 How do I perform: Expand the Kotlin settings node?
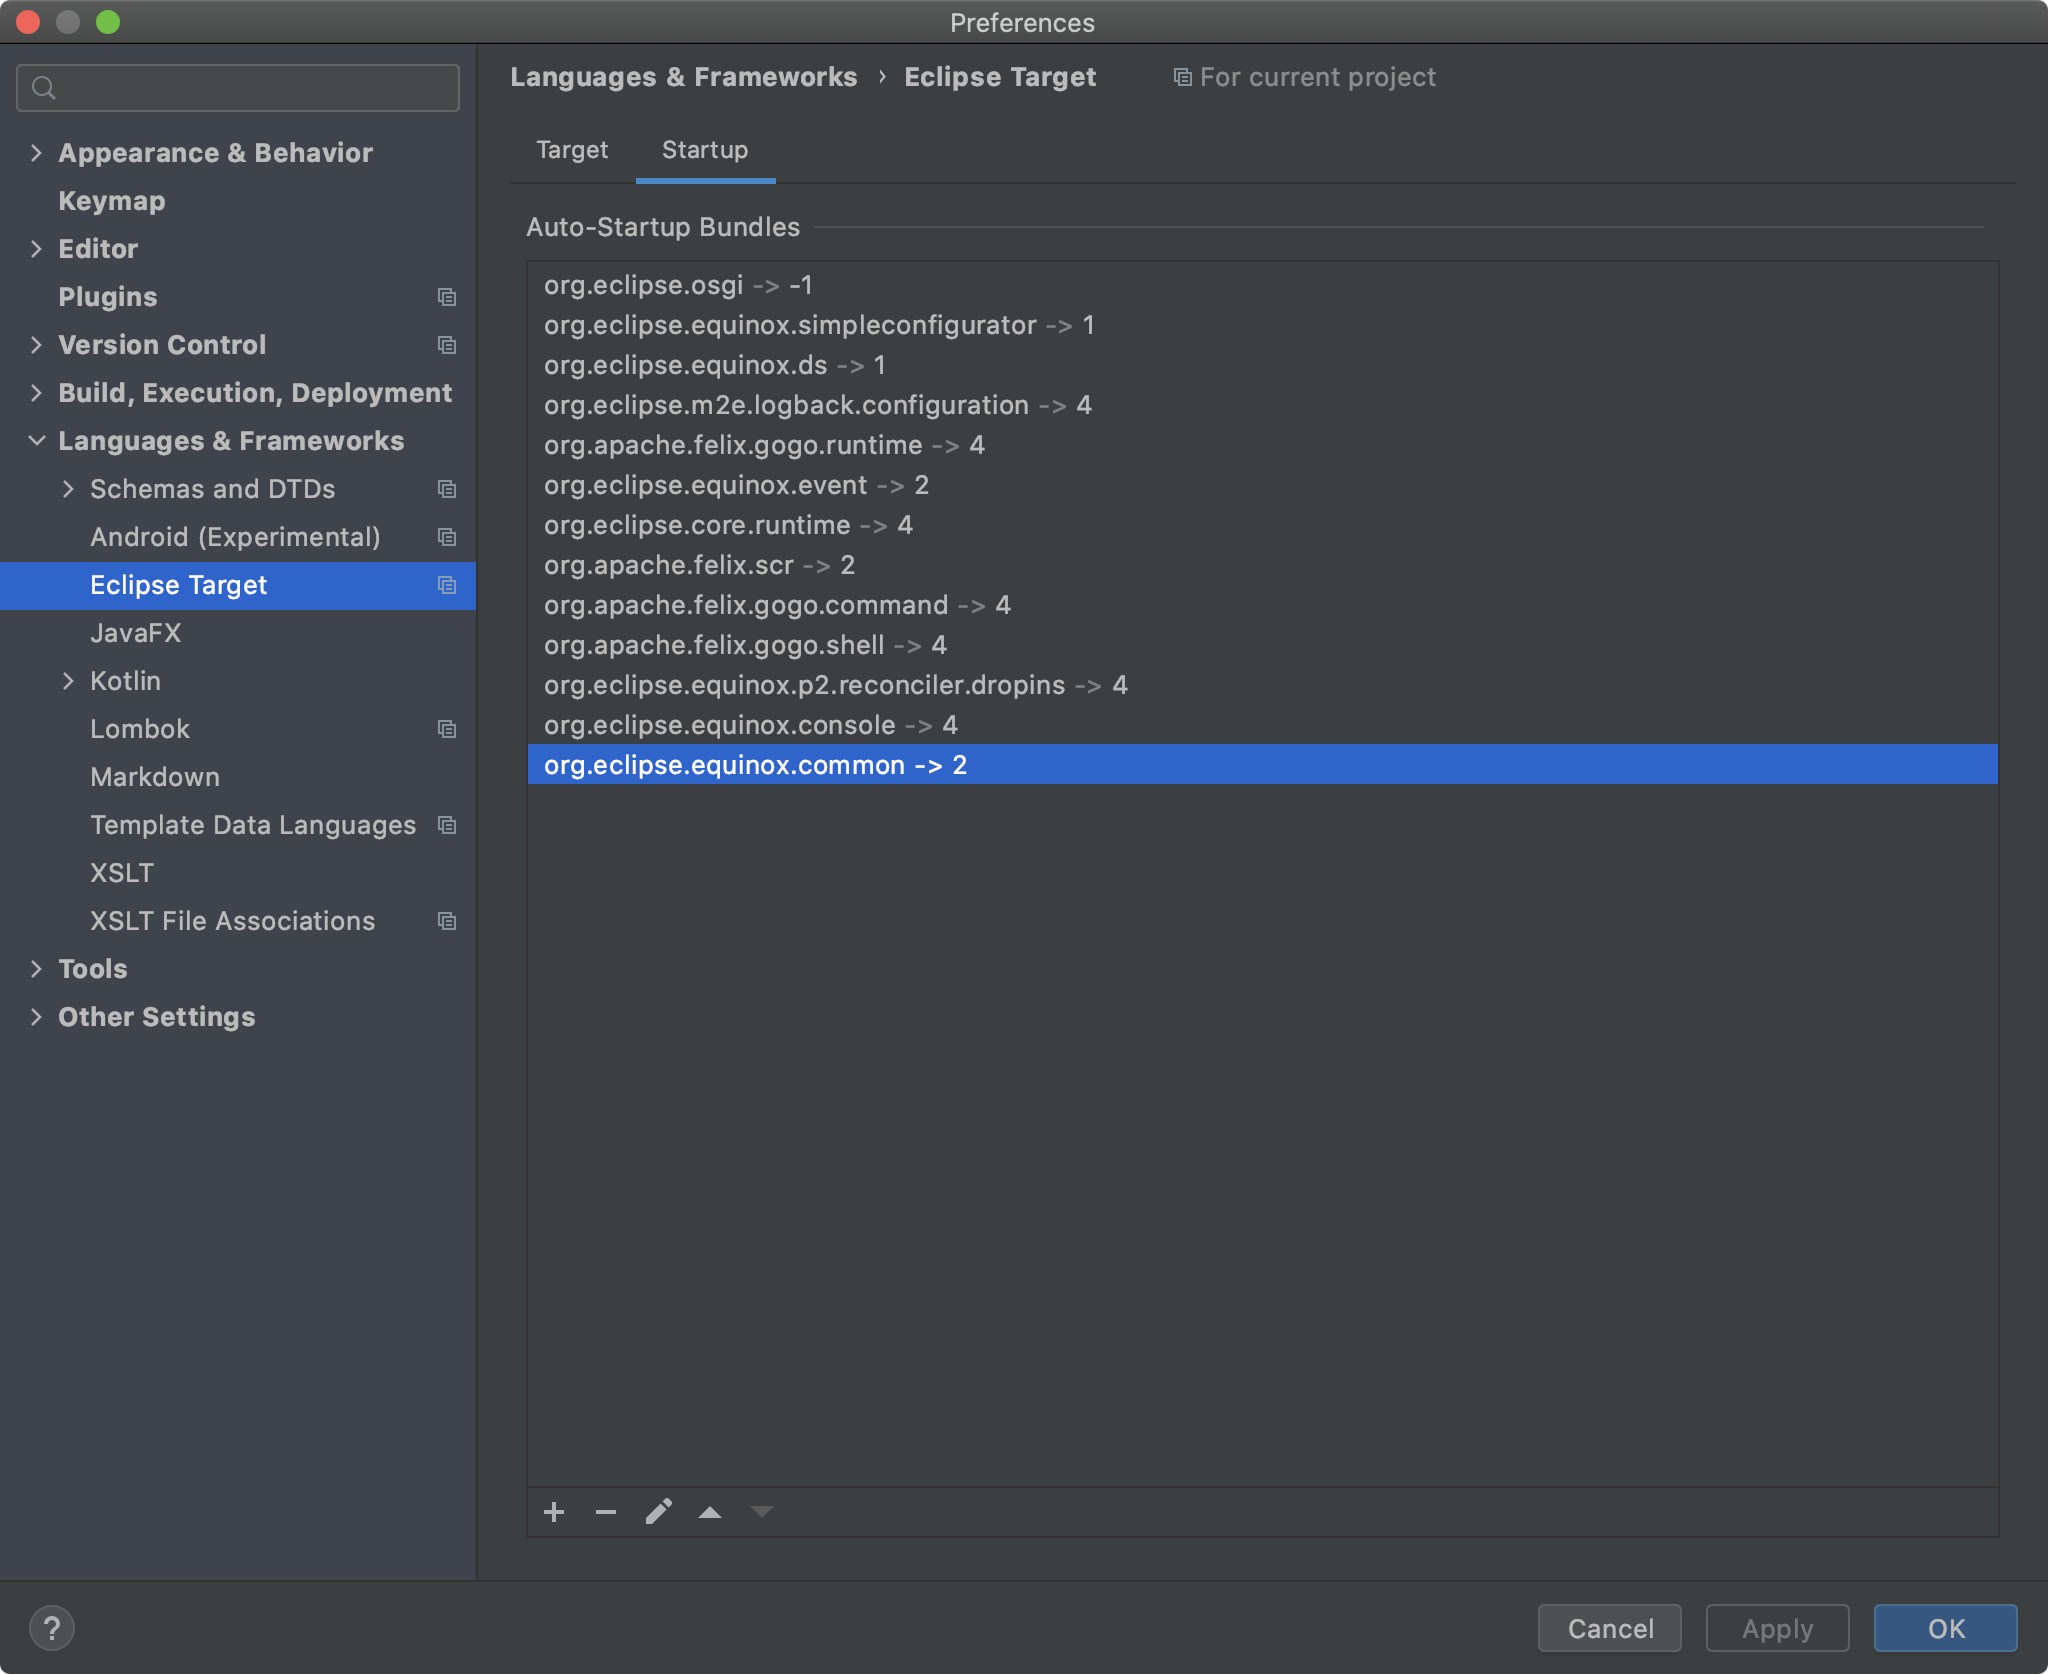click(68, 681)
